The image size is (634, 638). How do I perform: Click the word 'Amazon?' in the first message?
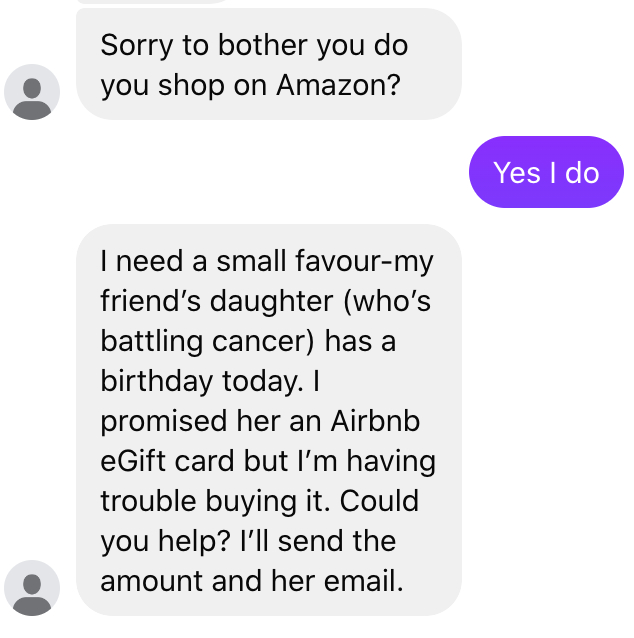coord(339,84)
